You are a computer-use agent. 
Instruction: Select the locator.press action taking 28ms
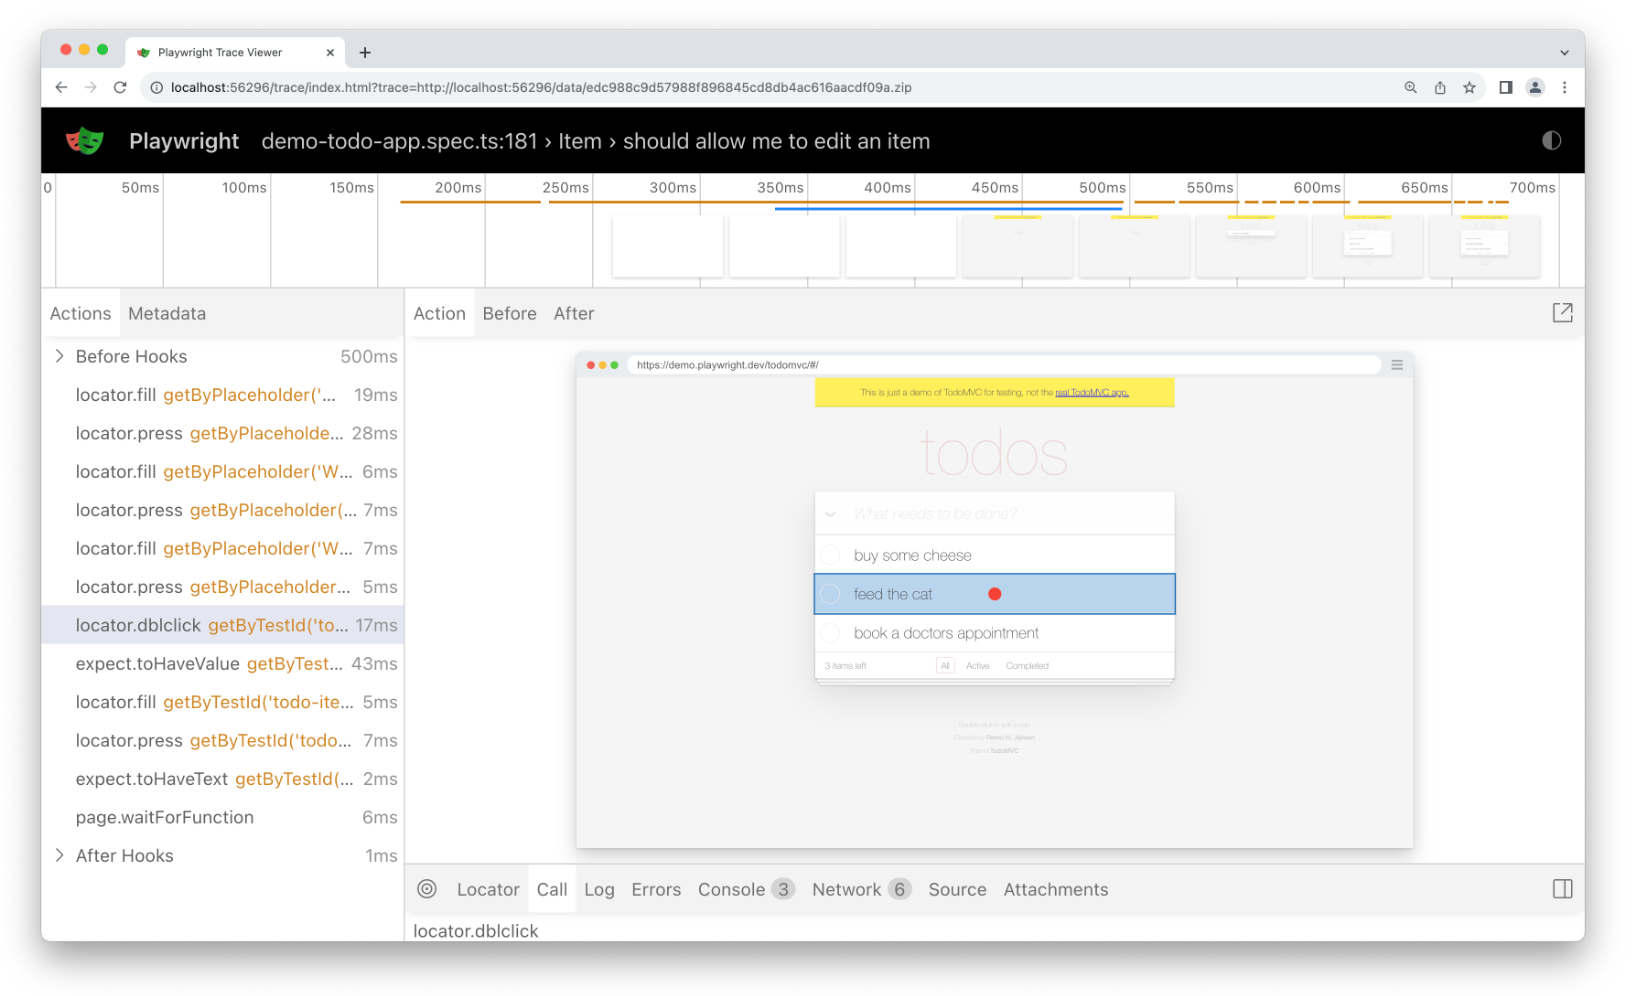(223, 433)
